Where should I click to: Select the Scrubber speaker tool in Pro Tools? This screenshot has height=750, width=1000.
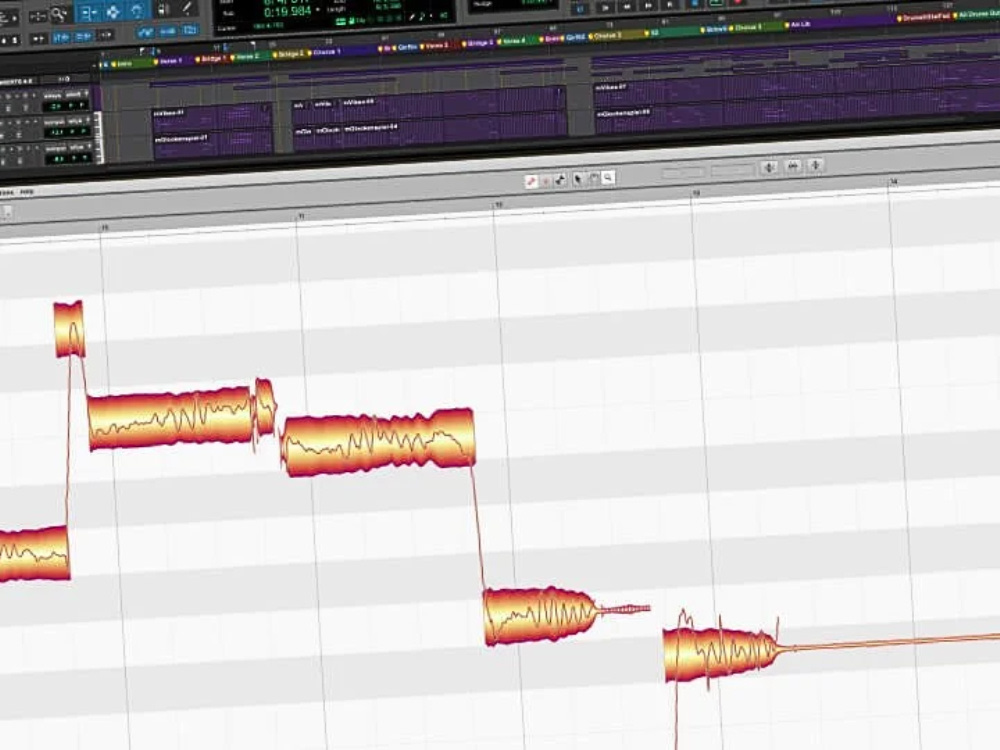coord(163,9)
